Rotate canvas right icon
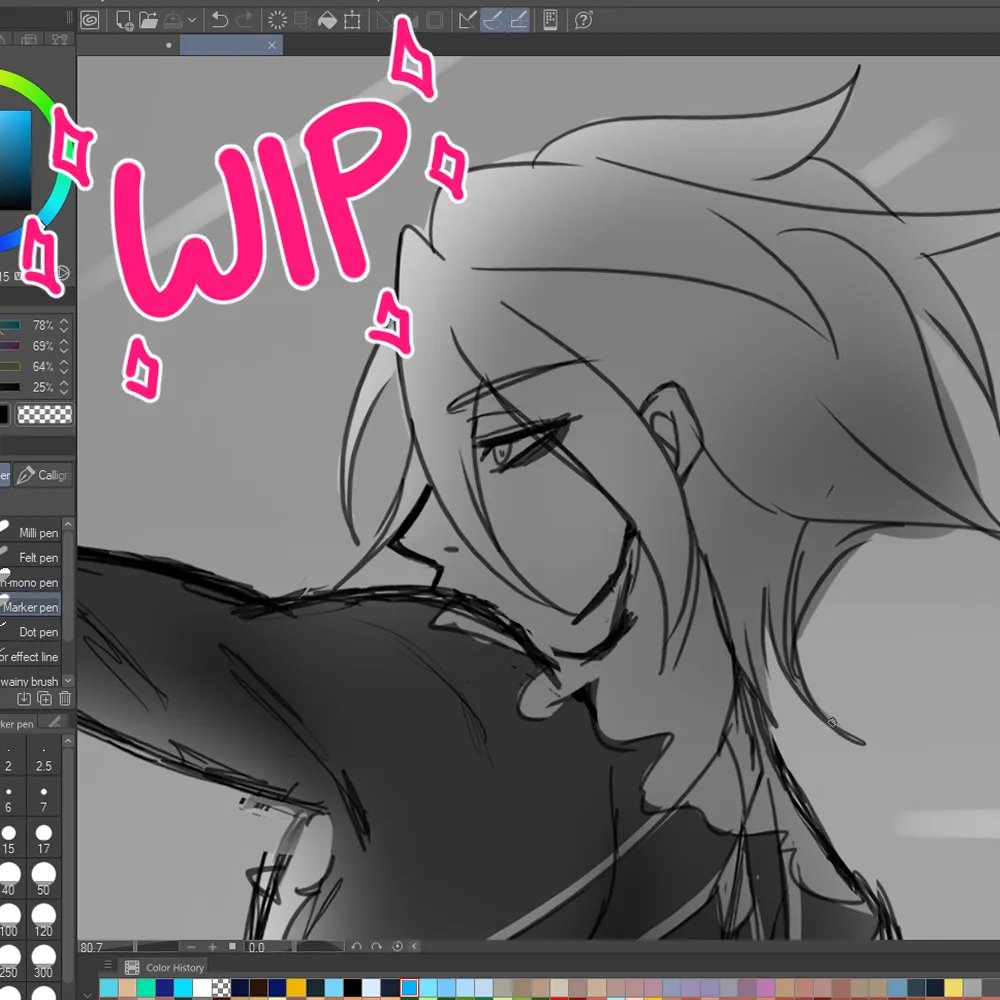Image resolution: width=1000 pixels, height=1000 pixels. click(376, 946)
